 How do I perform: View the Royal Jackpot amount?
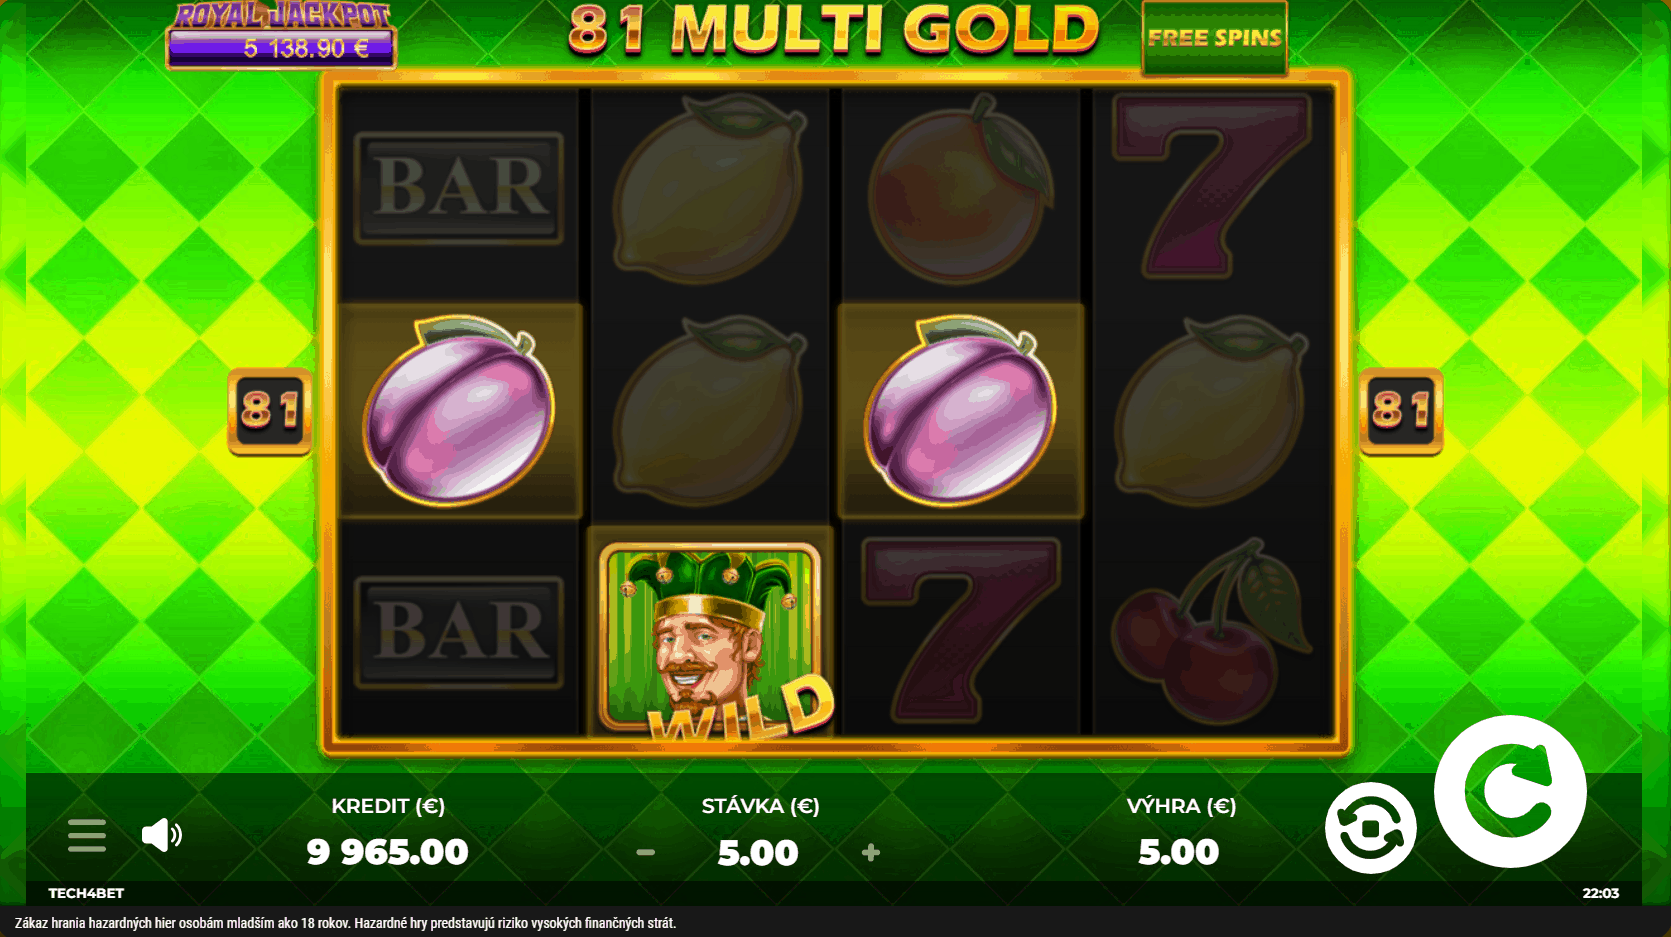coord(306,48)
